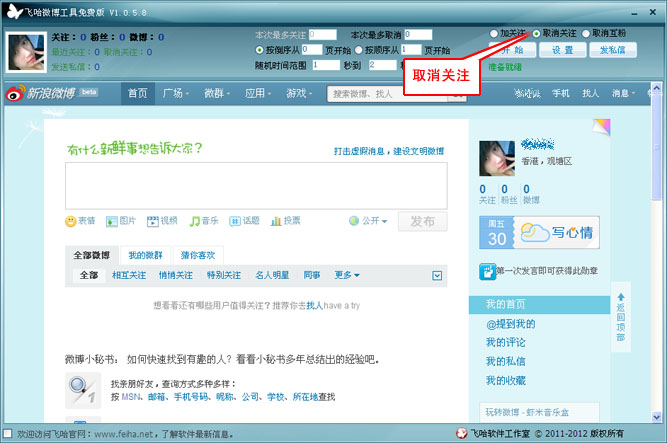Select the 取消互粉 radio option
This screenshot has width=667, height=443.
[586, 33]
